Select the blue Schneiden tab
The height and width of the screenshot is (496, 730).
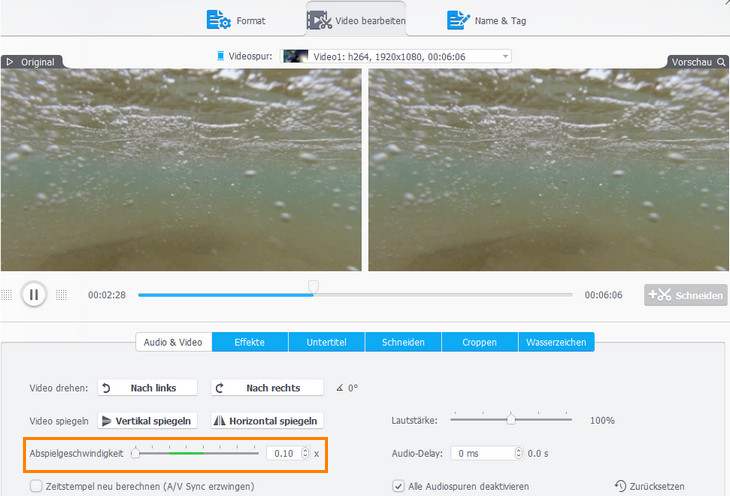403,342
